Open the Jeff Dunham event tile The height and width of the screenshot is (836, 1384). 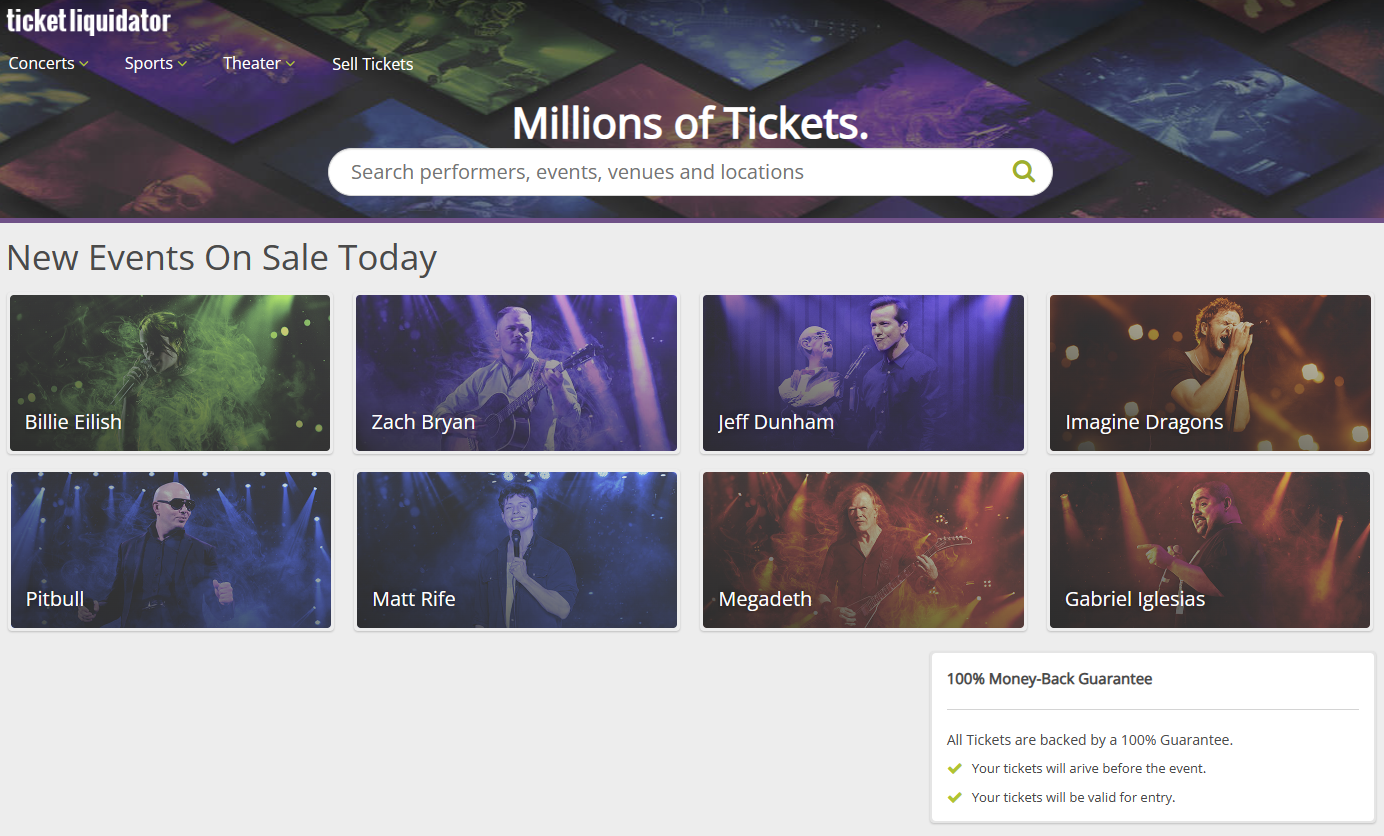(863, 373)
